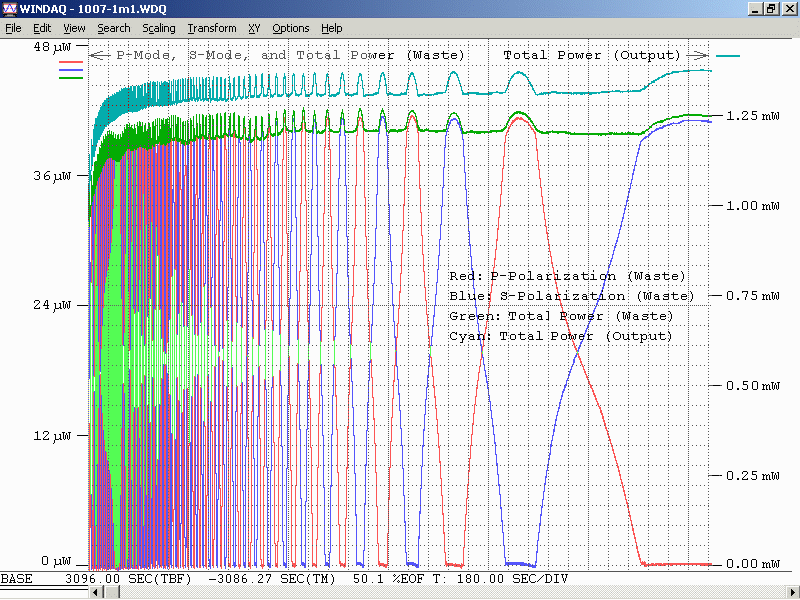Image resolution: width=800 pixels, height=600 pixels.
Task: Open the Transform menu
Action: (x=212, y=28)
